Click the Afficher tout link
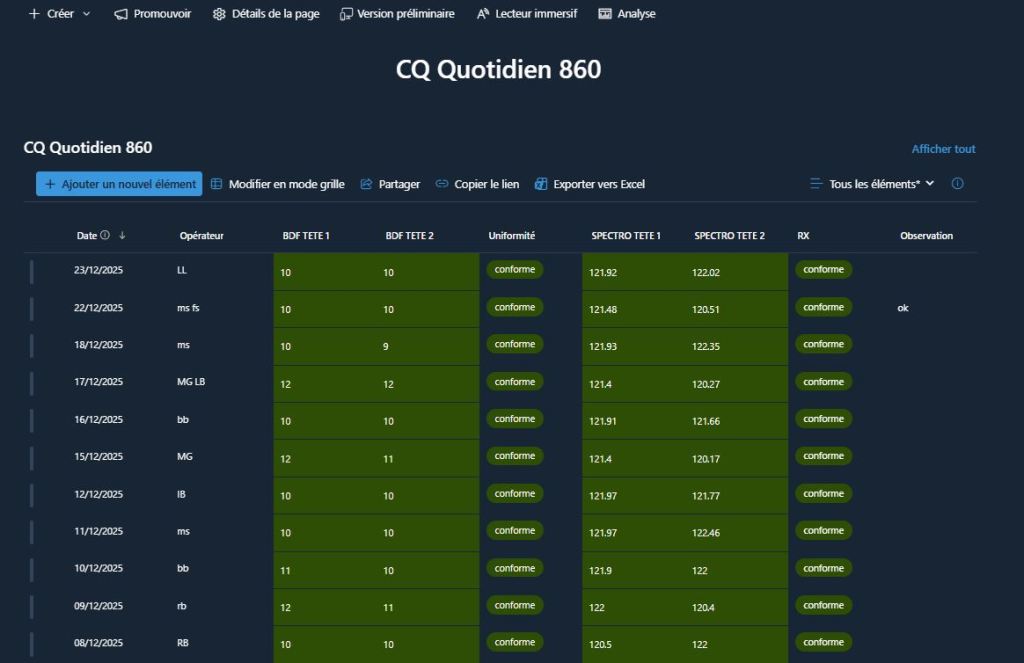The width and height of the screenshot is (1024, 663). tap(943, 149)
